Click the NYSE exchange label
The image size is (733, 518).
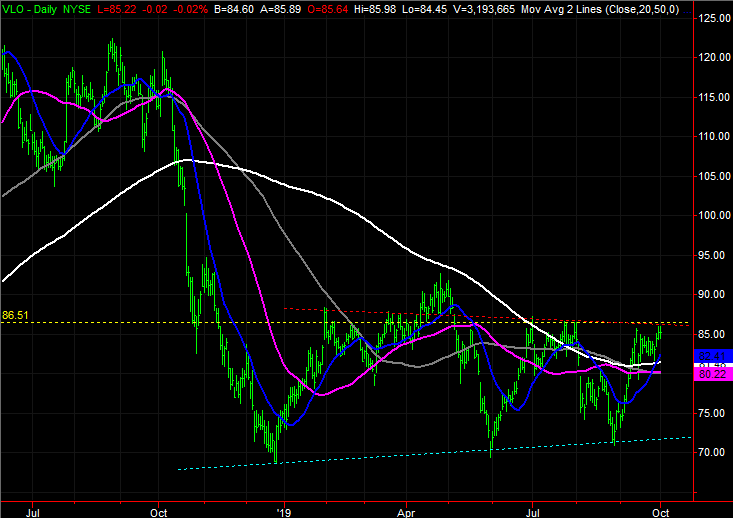pyautogui.click(x=77, y=9)
